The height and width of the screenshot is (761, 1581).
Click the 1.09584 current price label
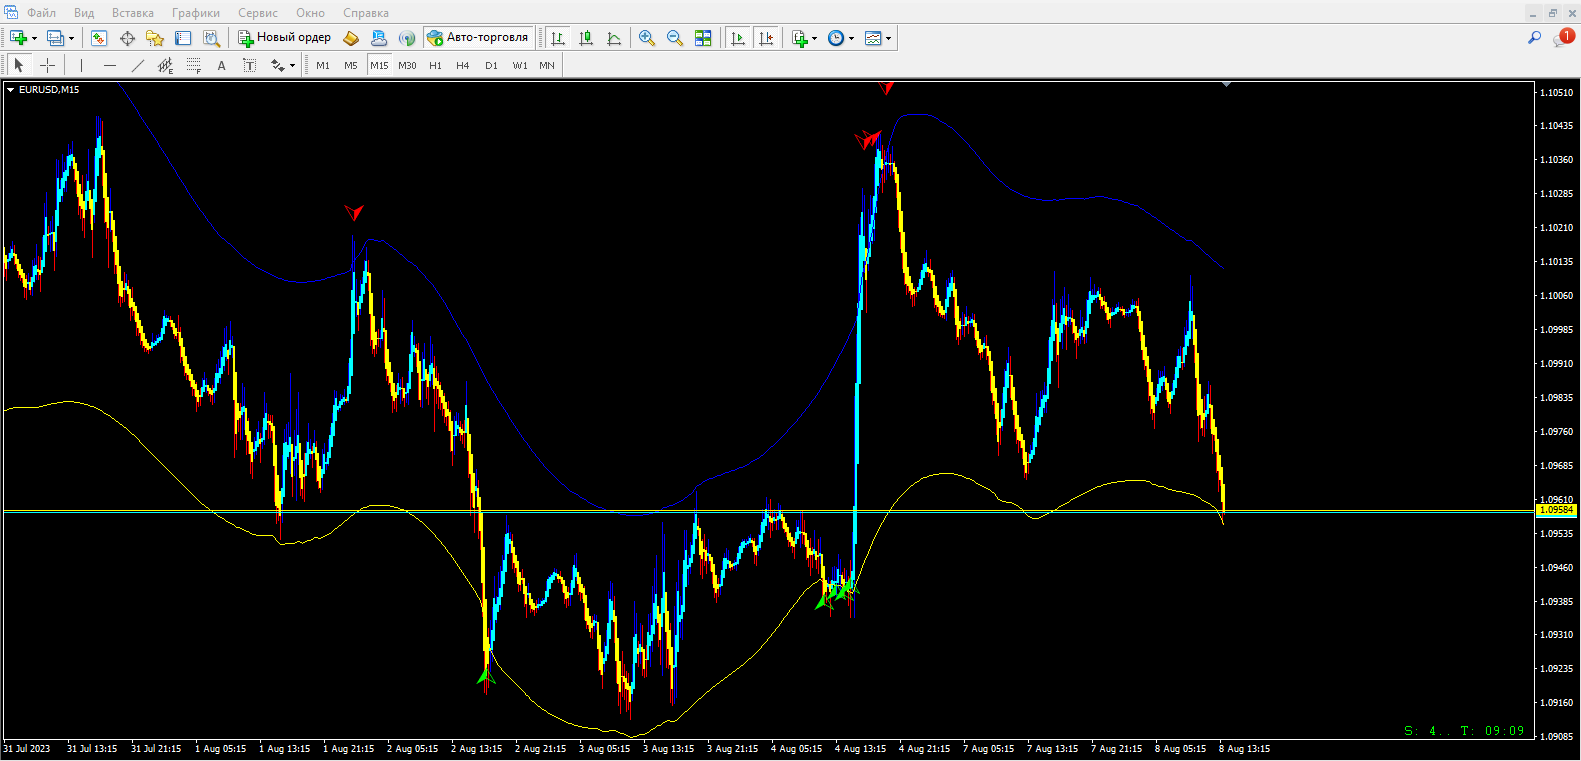pos(1556,510)
